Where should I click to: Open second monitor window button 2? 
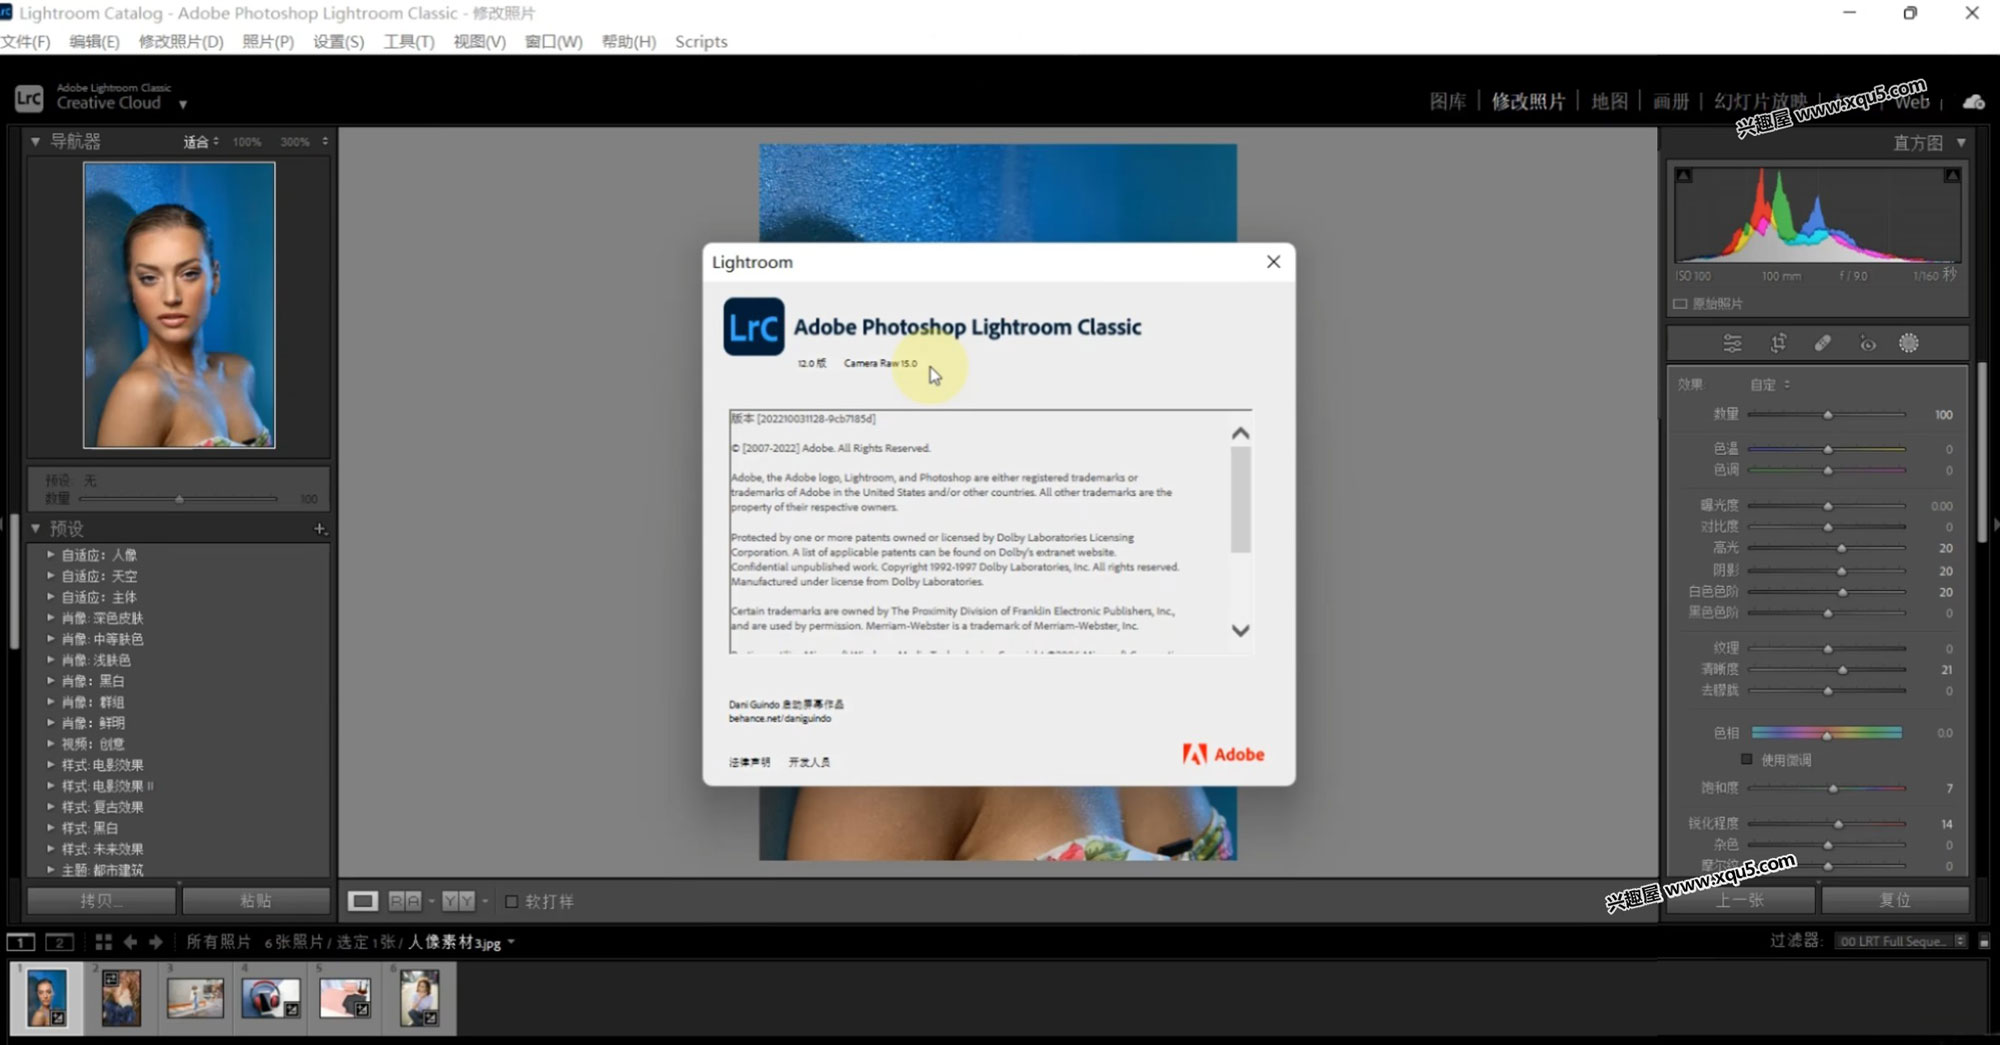[x=59, y=942]
